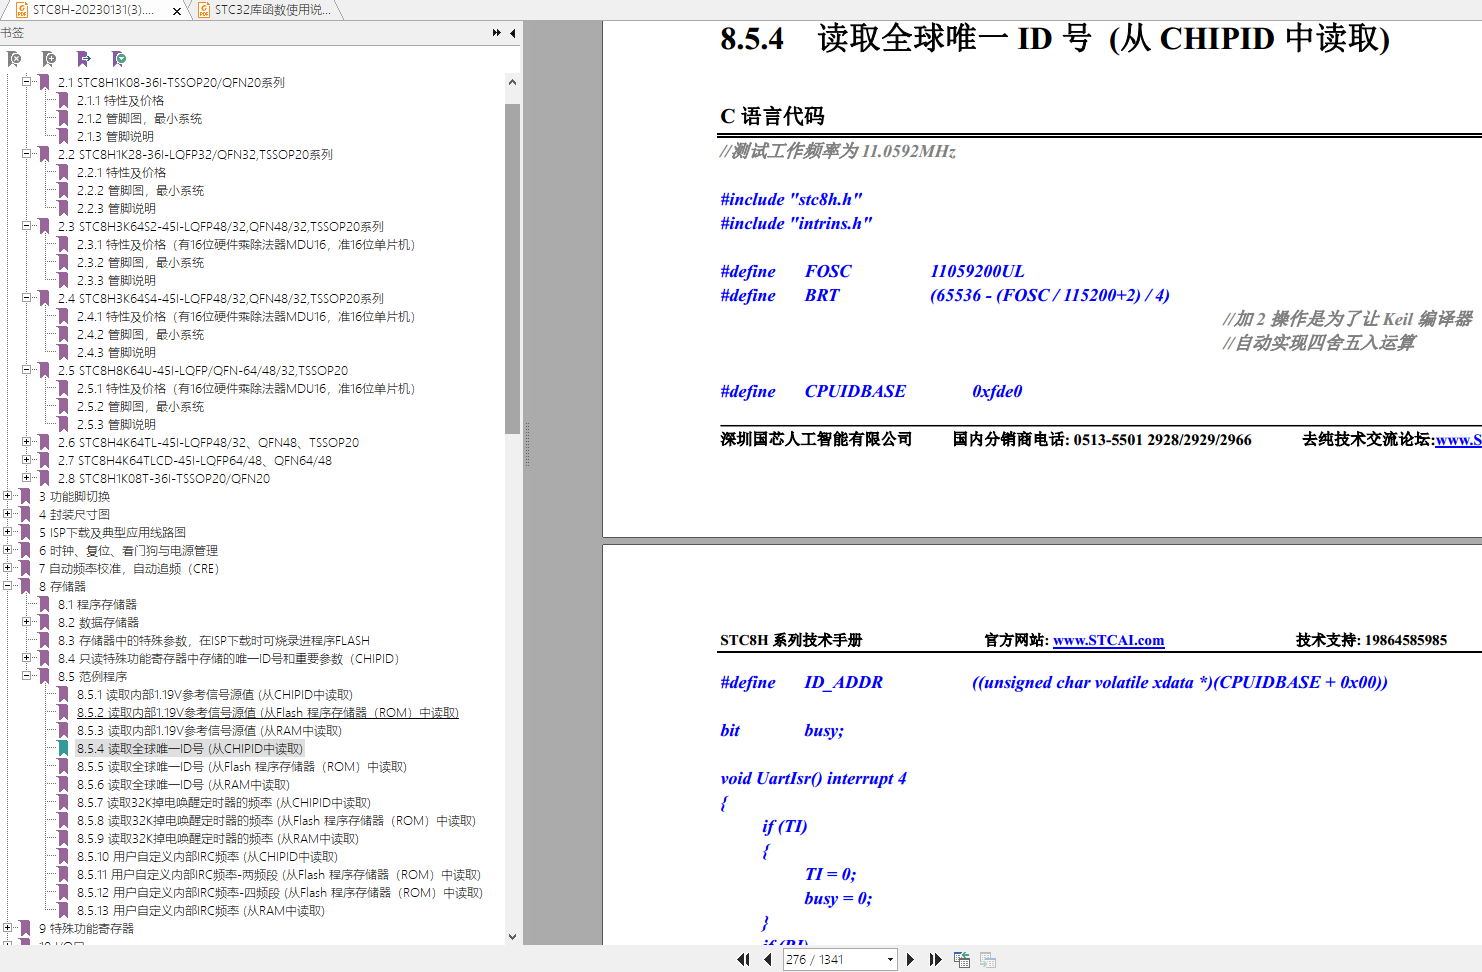Jump to the last page

(x=935, y=959)
